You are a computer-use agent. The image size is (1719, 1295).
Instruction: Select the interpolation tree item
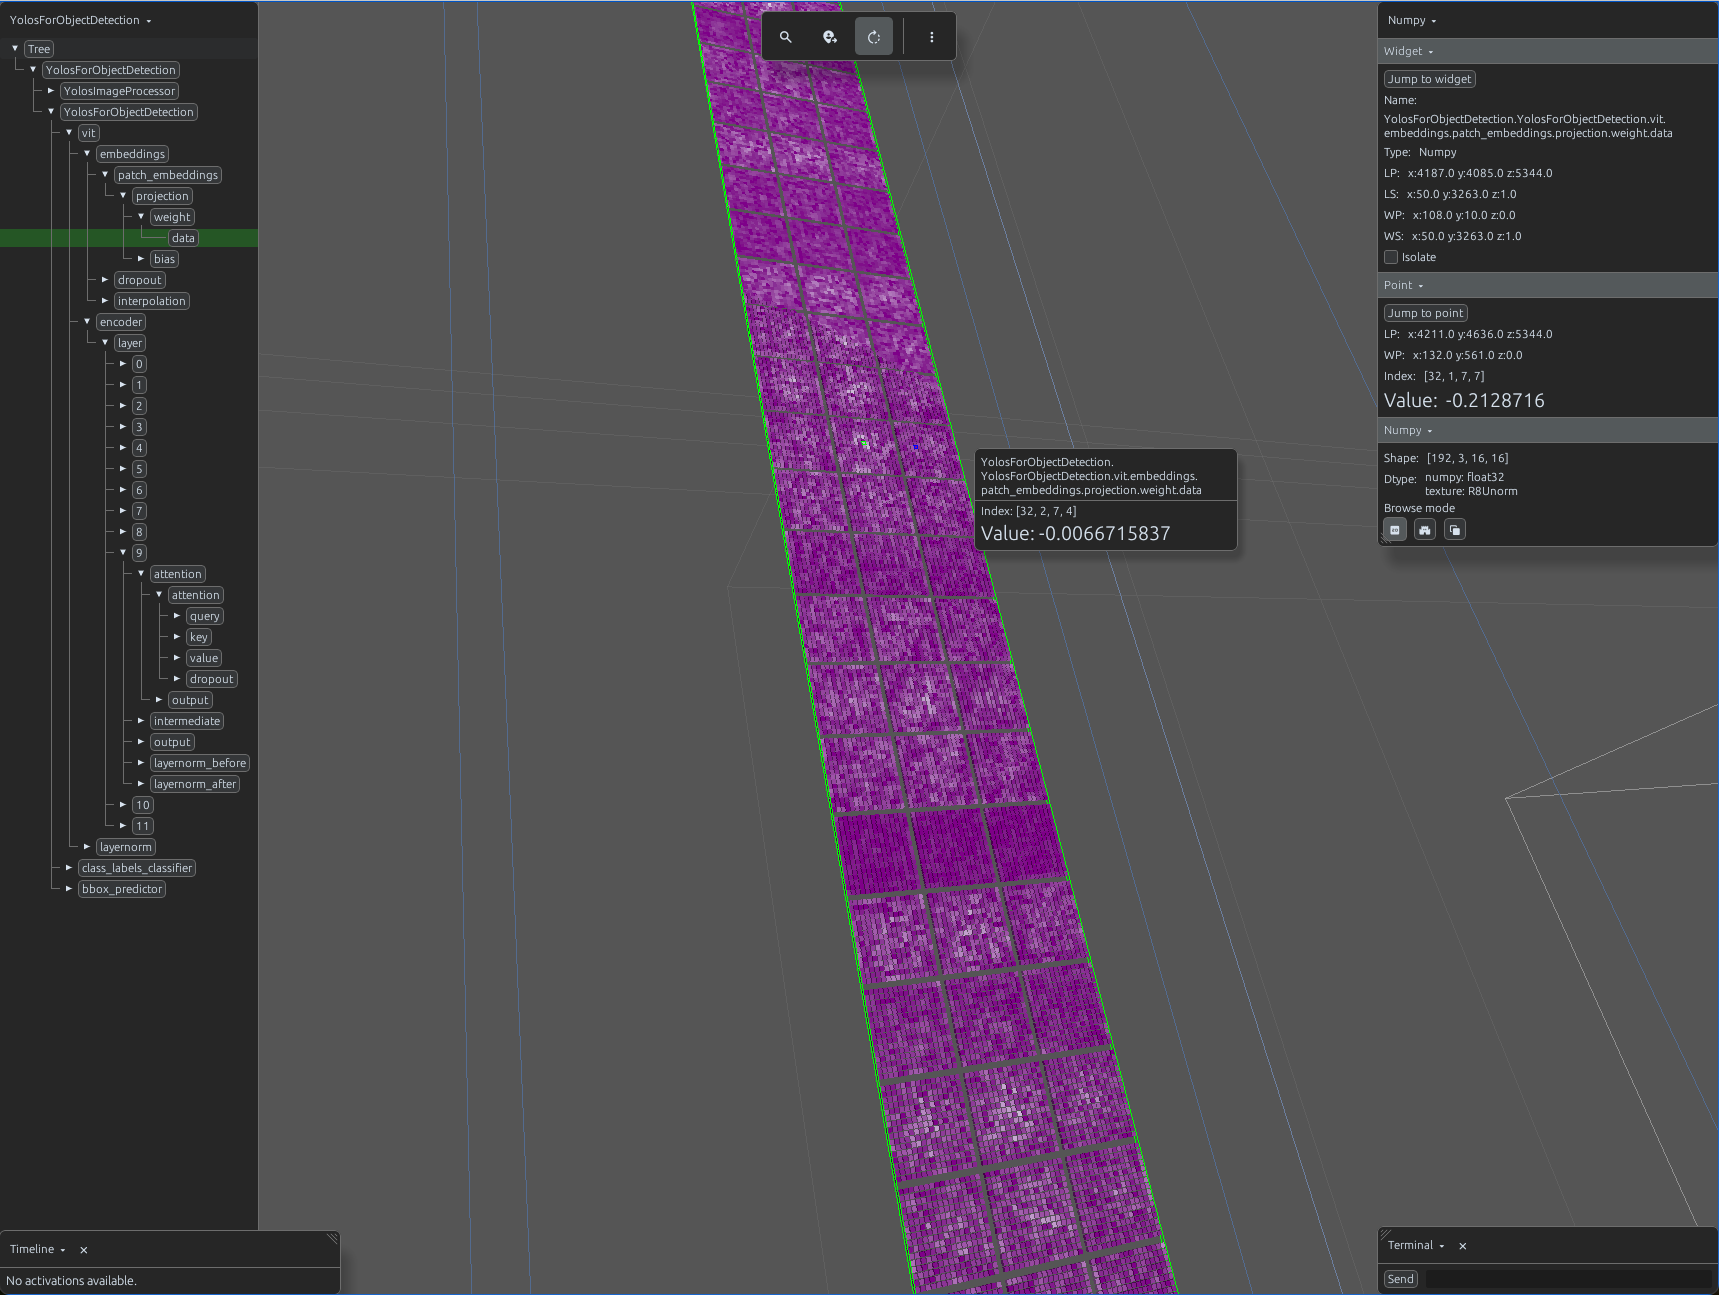pyautogui.click(x=151, y=301)
